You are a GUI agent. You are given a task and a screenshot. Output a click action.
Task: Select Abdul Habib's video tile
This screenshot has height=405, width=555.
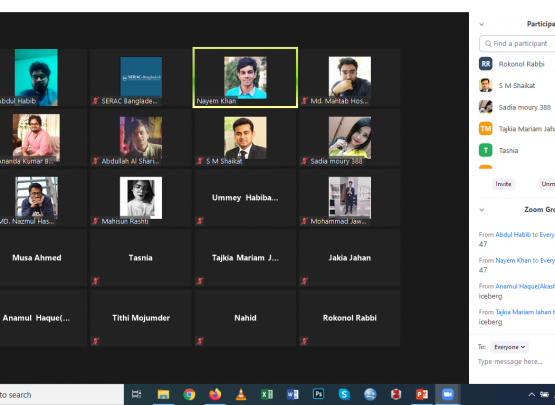coord(43,78)
